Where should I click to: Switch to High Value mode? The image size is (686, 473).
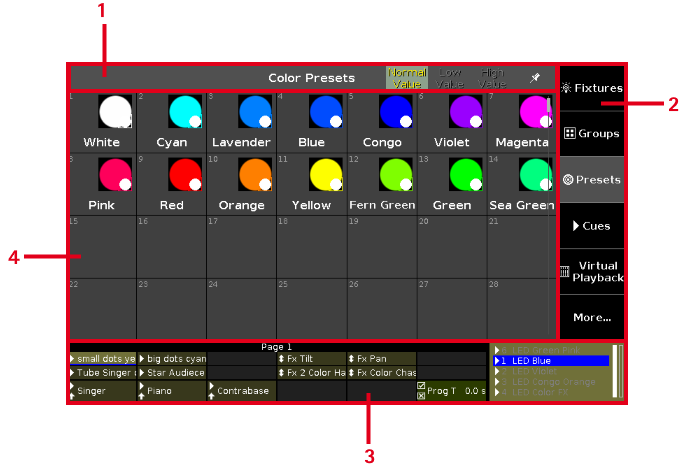coord(492,78)
